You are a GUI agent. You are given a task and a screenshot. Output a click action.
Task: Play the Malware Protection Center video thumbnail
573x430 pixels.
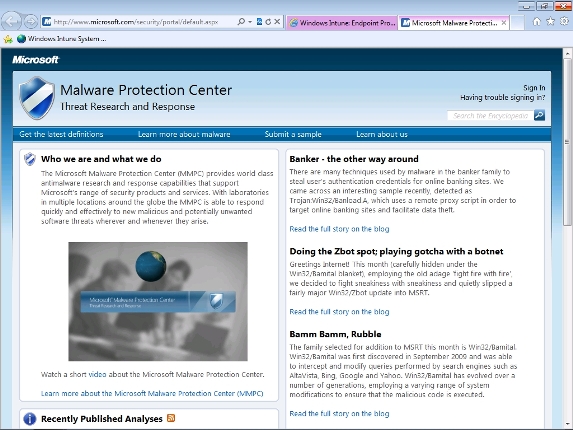click(x=158, y=301)
